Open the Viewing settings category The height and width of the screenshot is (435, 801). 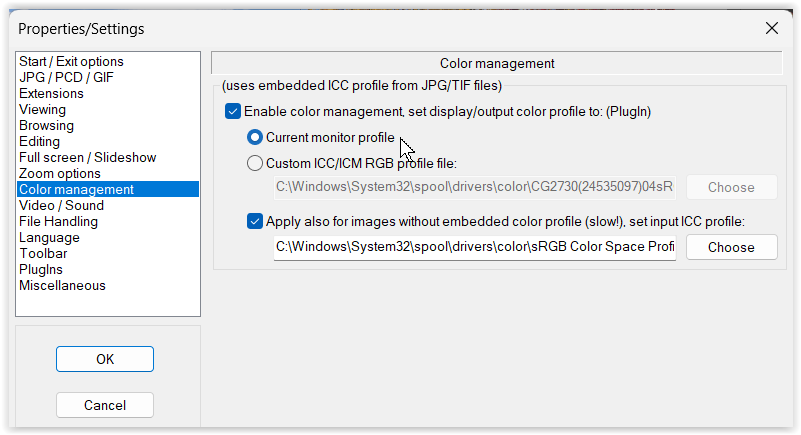(42, 110)
